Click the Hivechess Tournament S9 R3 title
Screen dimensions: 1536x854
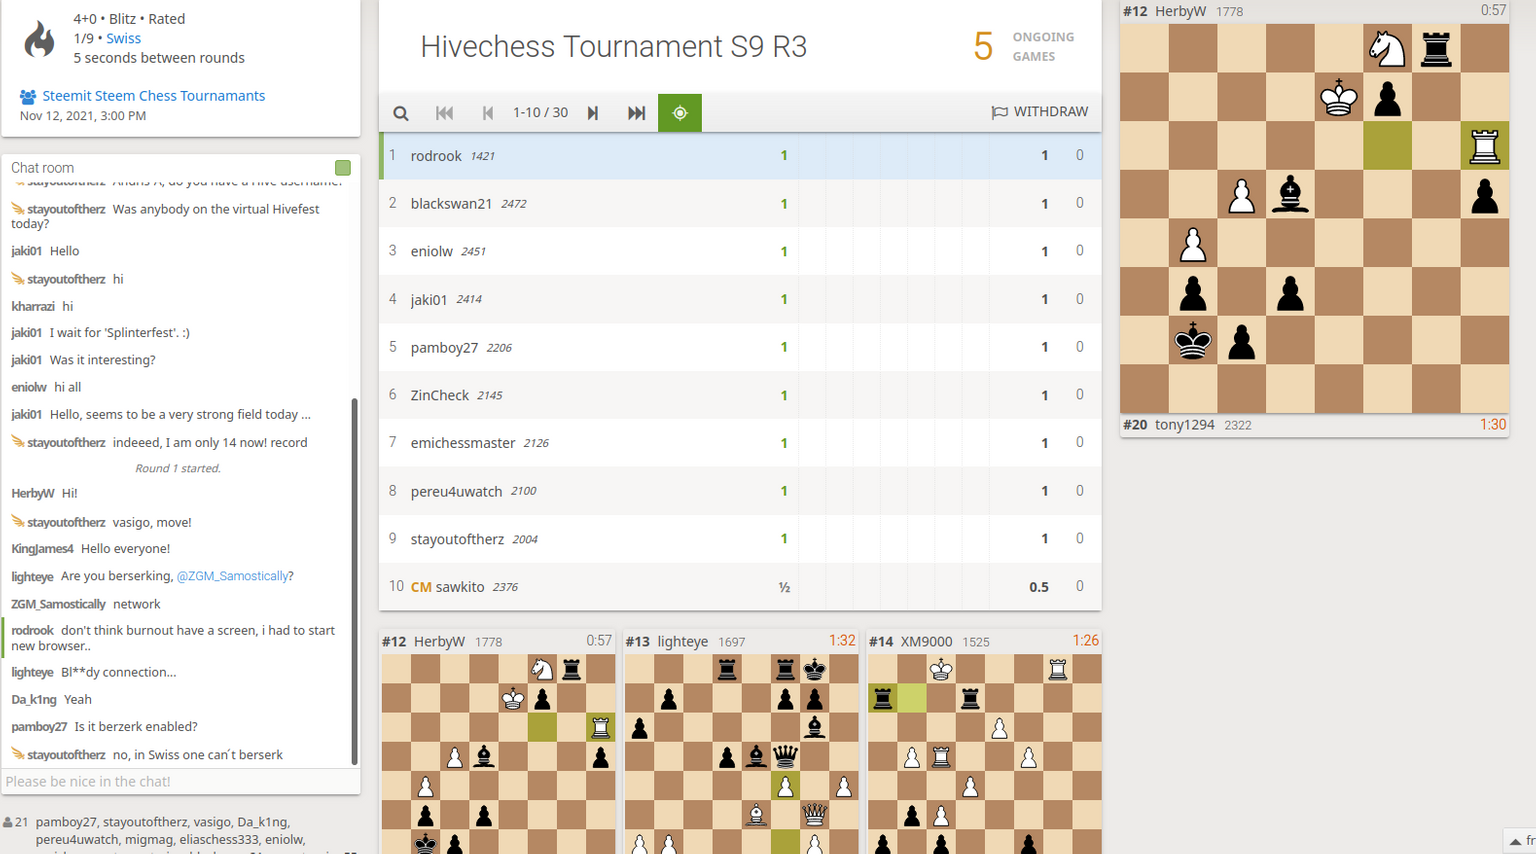point(613,47)
